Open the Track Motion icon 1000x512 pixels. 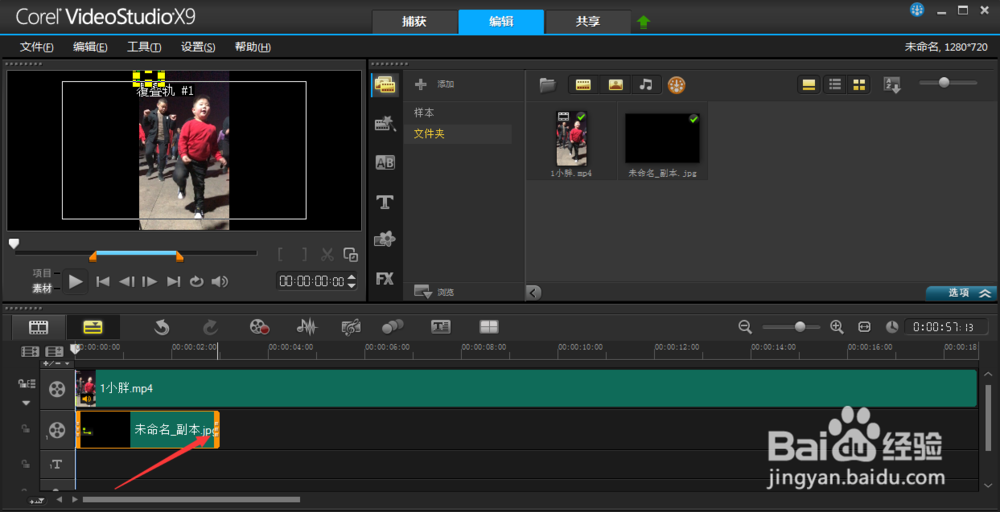pos(392,328)
